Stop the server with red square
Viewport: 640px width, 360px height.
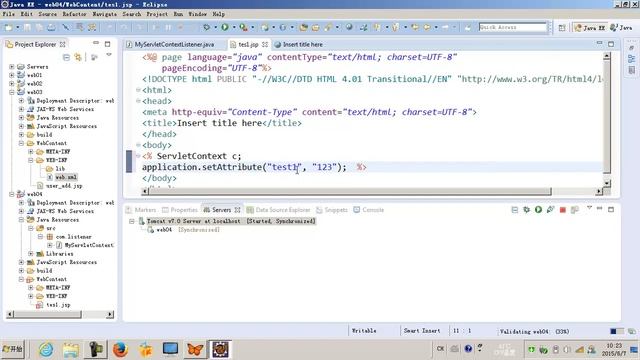coord(562,210)
